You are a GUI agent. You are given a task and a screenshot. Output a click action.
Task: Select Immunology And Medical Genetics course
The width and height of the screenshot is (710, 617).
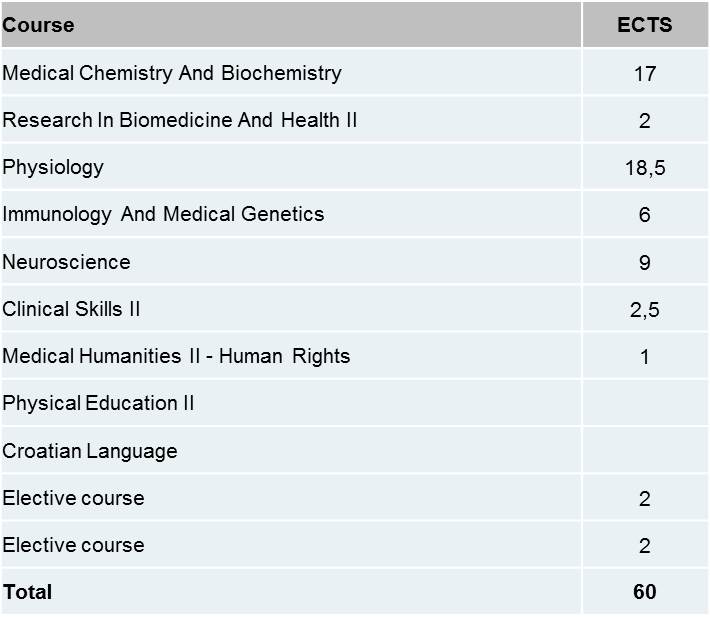coord(163,214)
